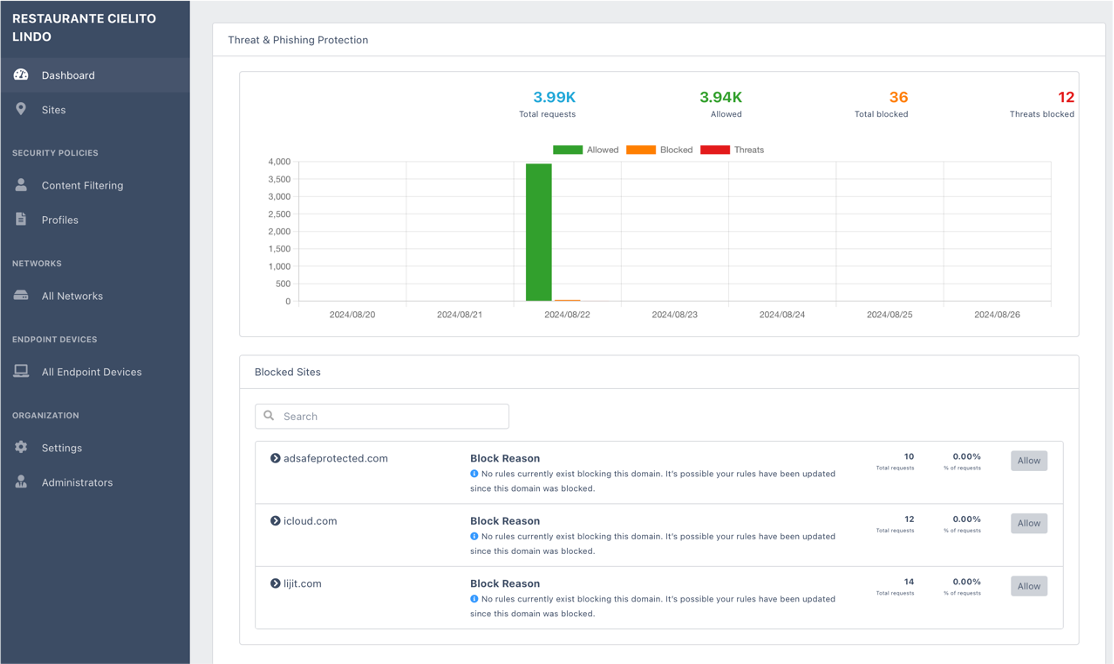Toggle the orange Blocked legend swatch
Image resolution: width=1114 pixels, height=664 pixels.
(x=641, y=150)
